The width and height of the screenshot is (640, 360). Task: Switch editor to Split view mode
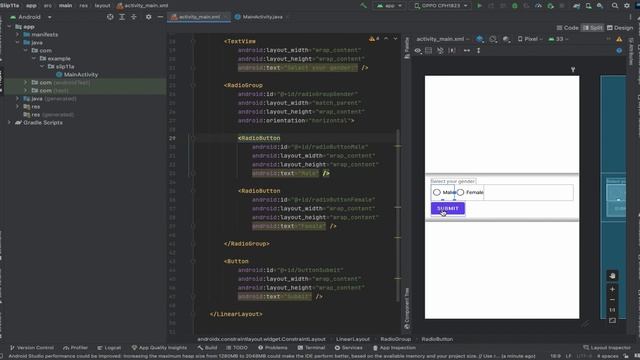593,28
